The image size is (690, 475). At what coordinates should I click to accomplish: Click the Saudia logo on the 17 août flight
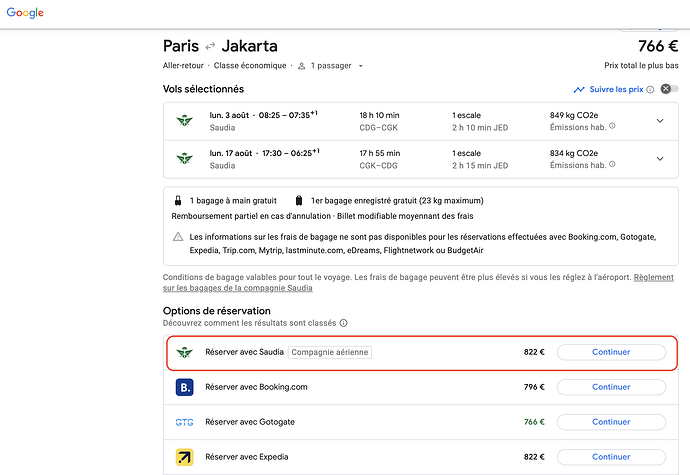tap(184, 158)
